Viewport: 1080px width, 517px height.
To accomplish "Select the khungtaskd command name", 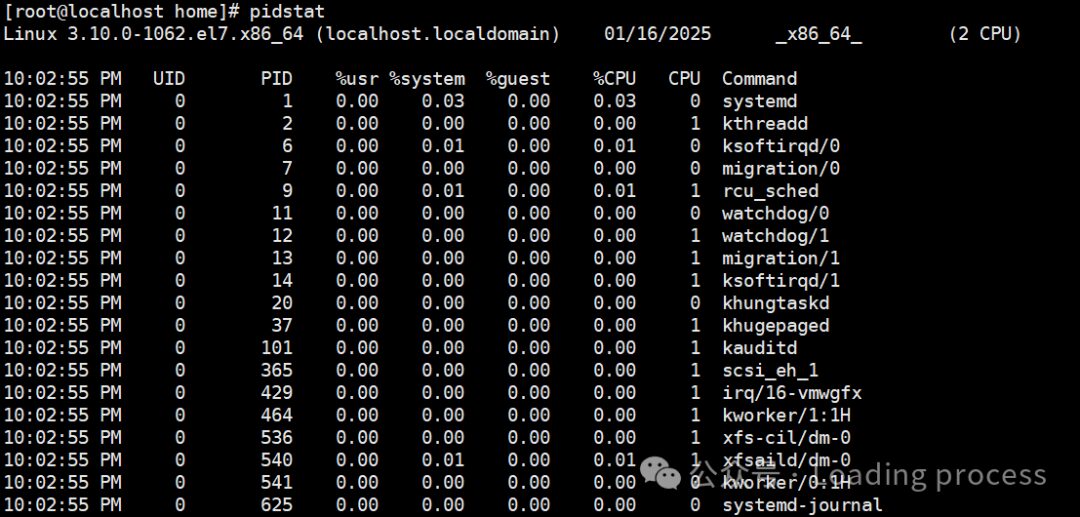I will [x=776, y=303].
